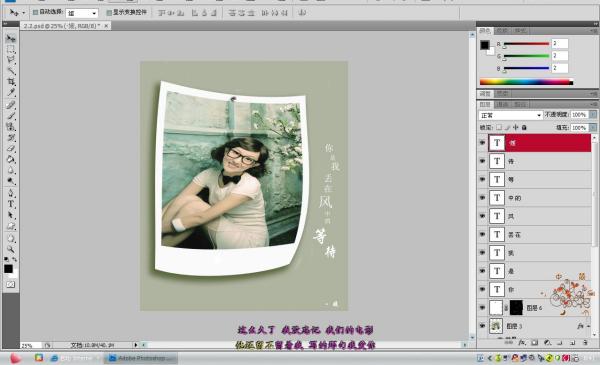The height and width of the screenshot is (365, 600).
Task: Pick a color from spectrum ramp
Action: click(x=526, y=82)
